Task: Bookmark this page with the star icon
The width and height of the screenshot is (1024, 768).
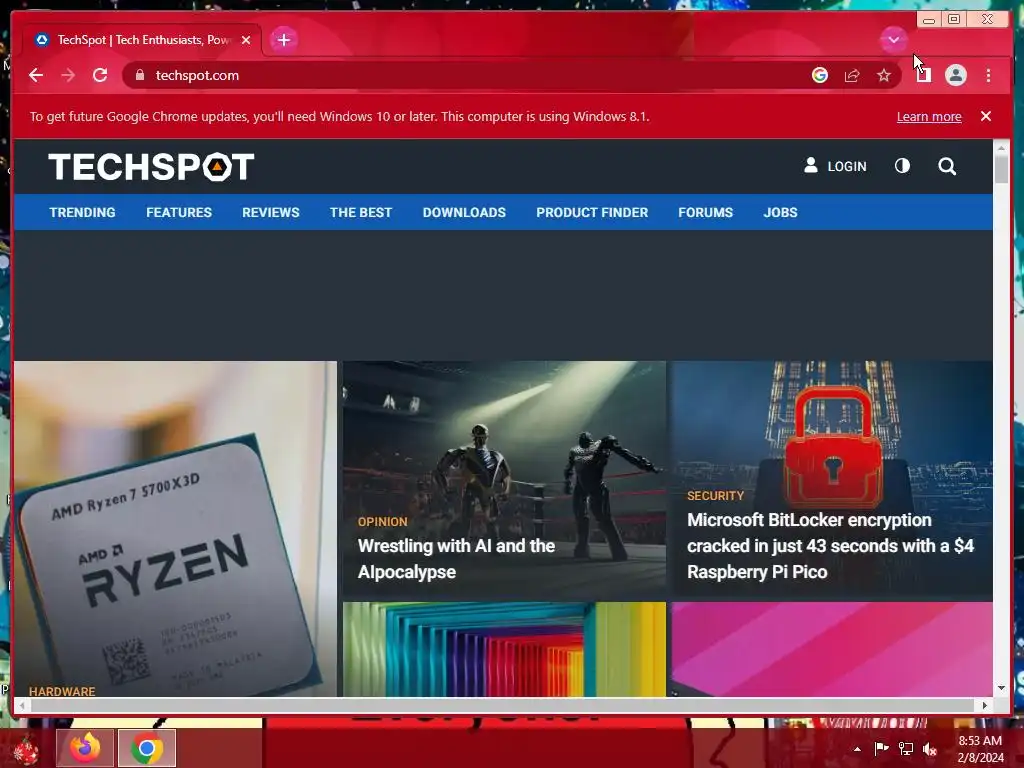Action: point(884,75)
